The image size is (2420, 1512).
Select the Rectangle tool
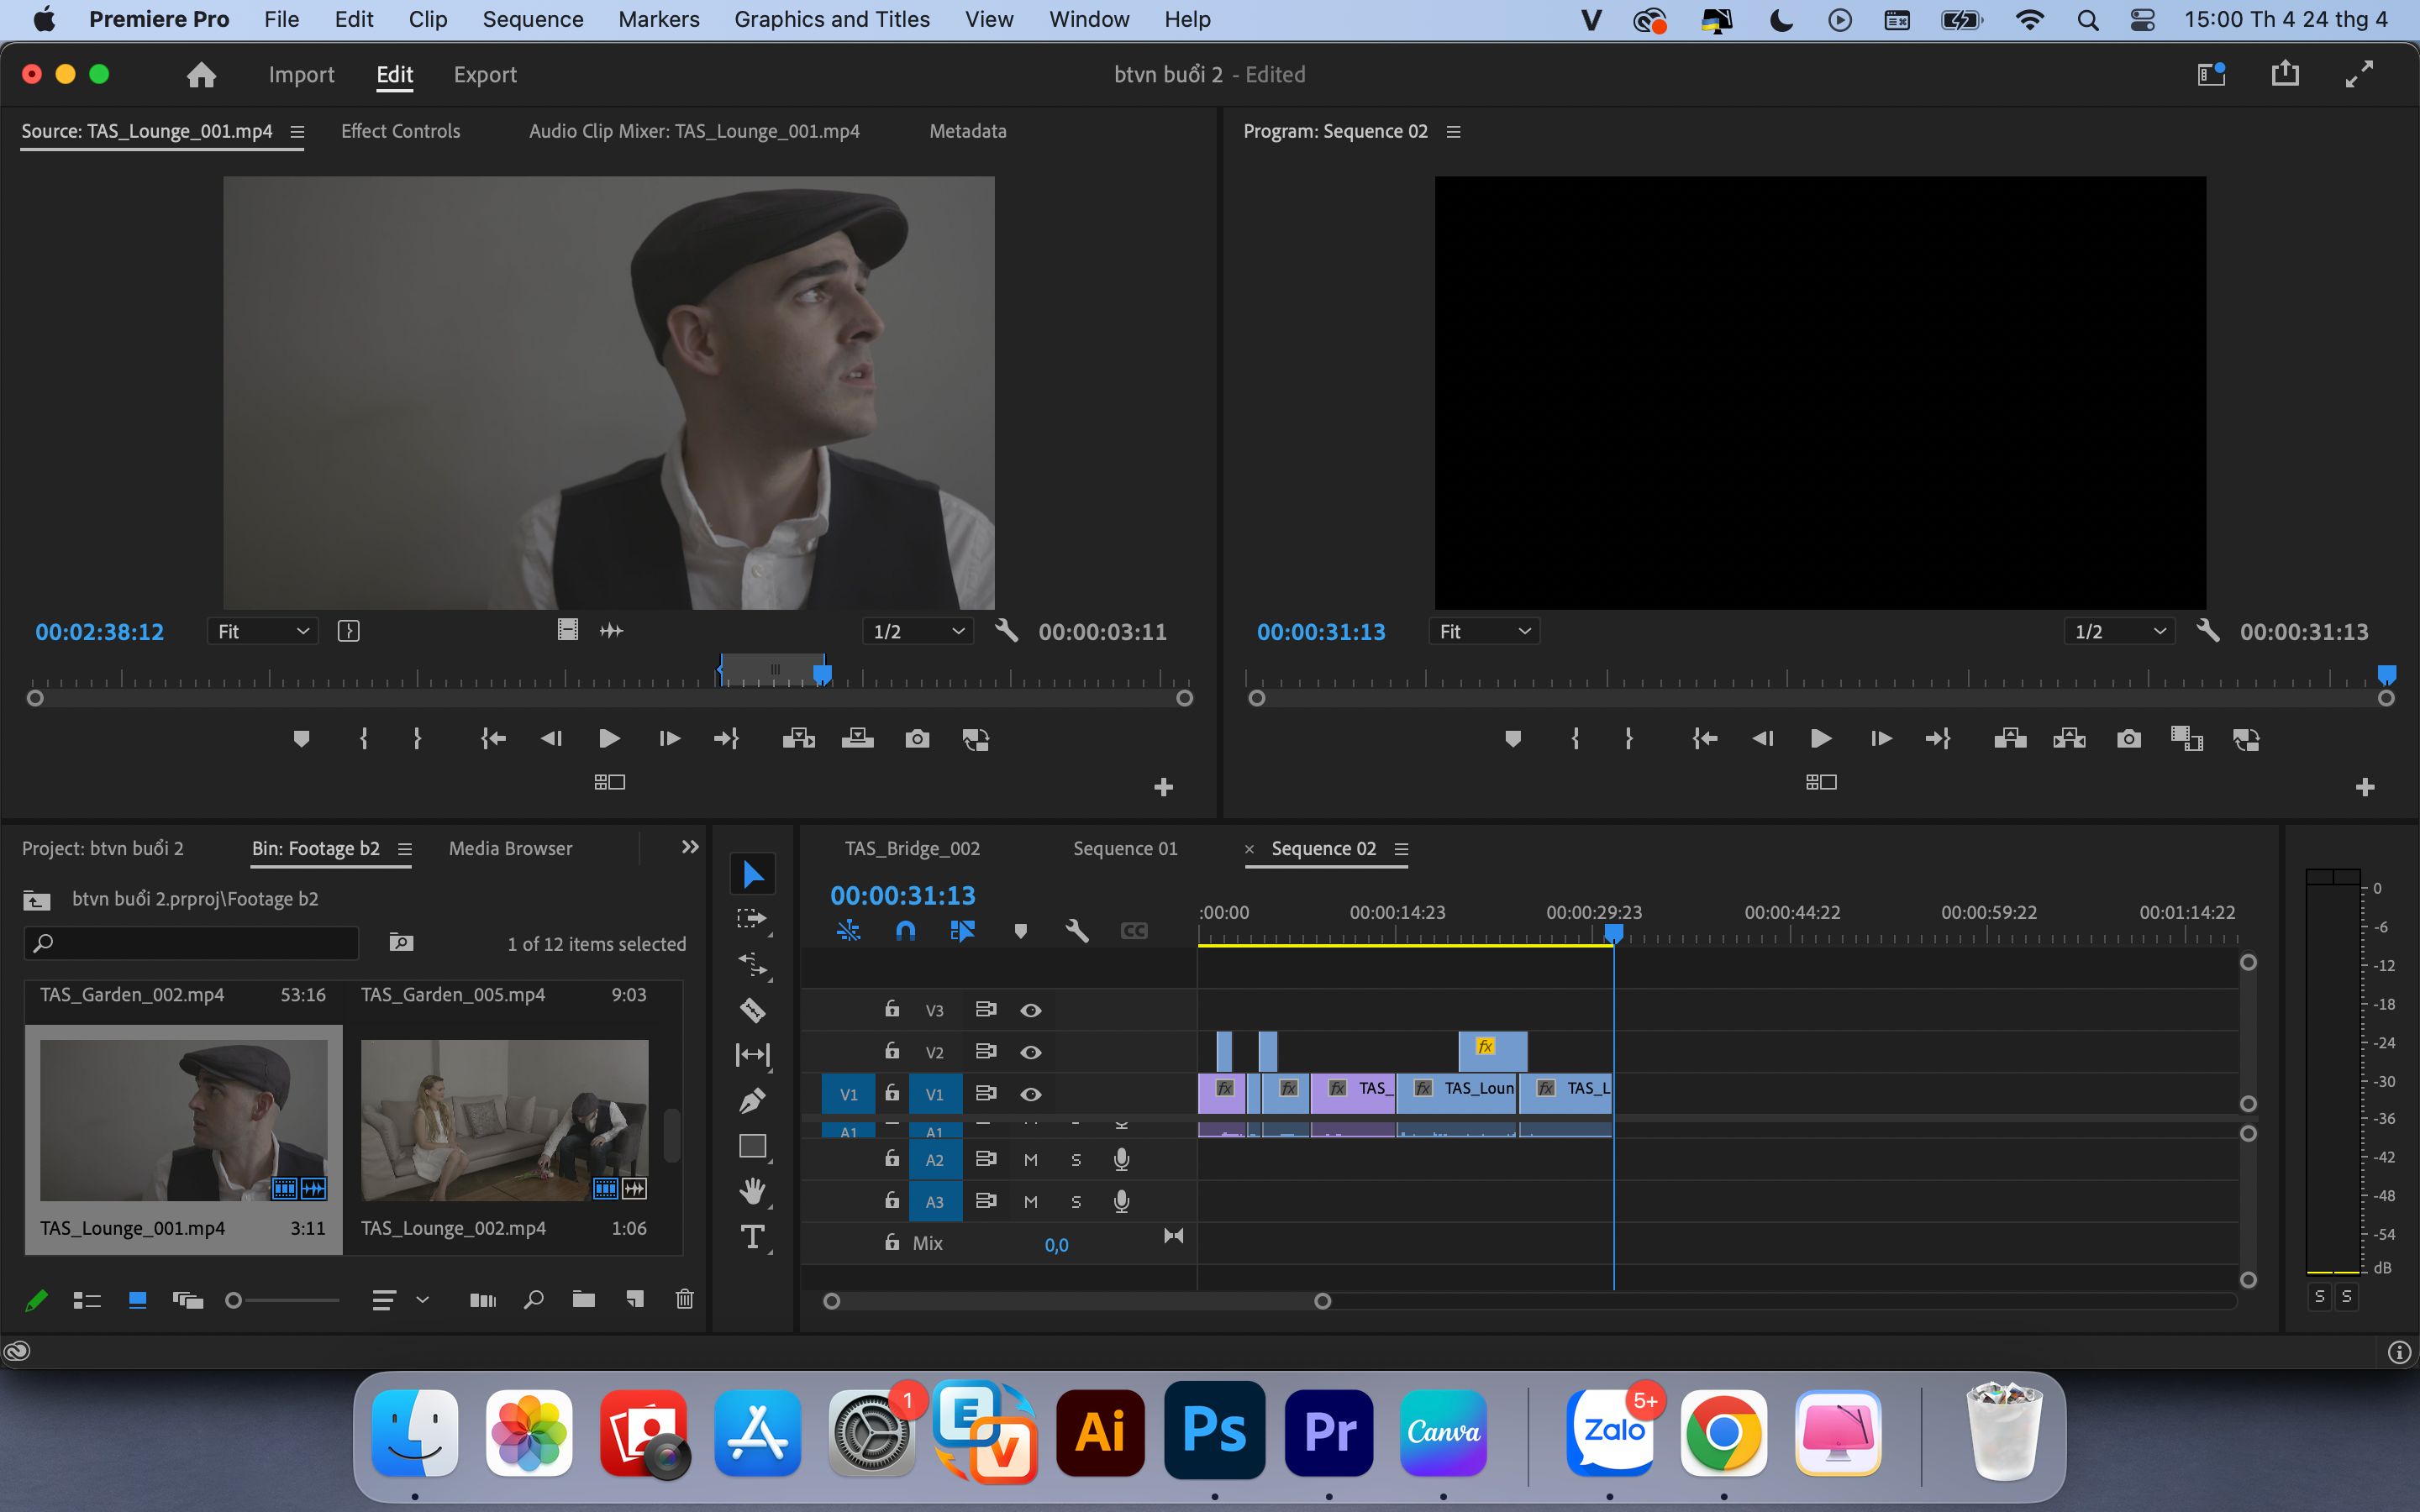(x=752, y=1146)
